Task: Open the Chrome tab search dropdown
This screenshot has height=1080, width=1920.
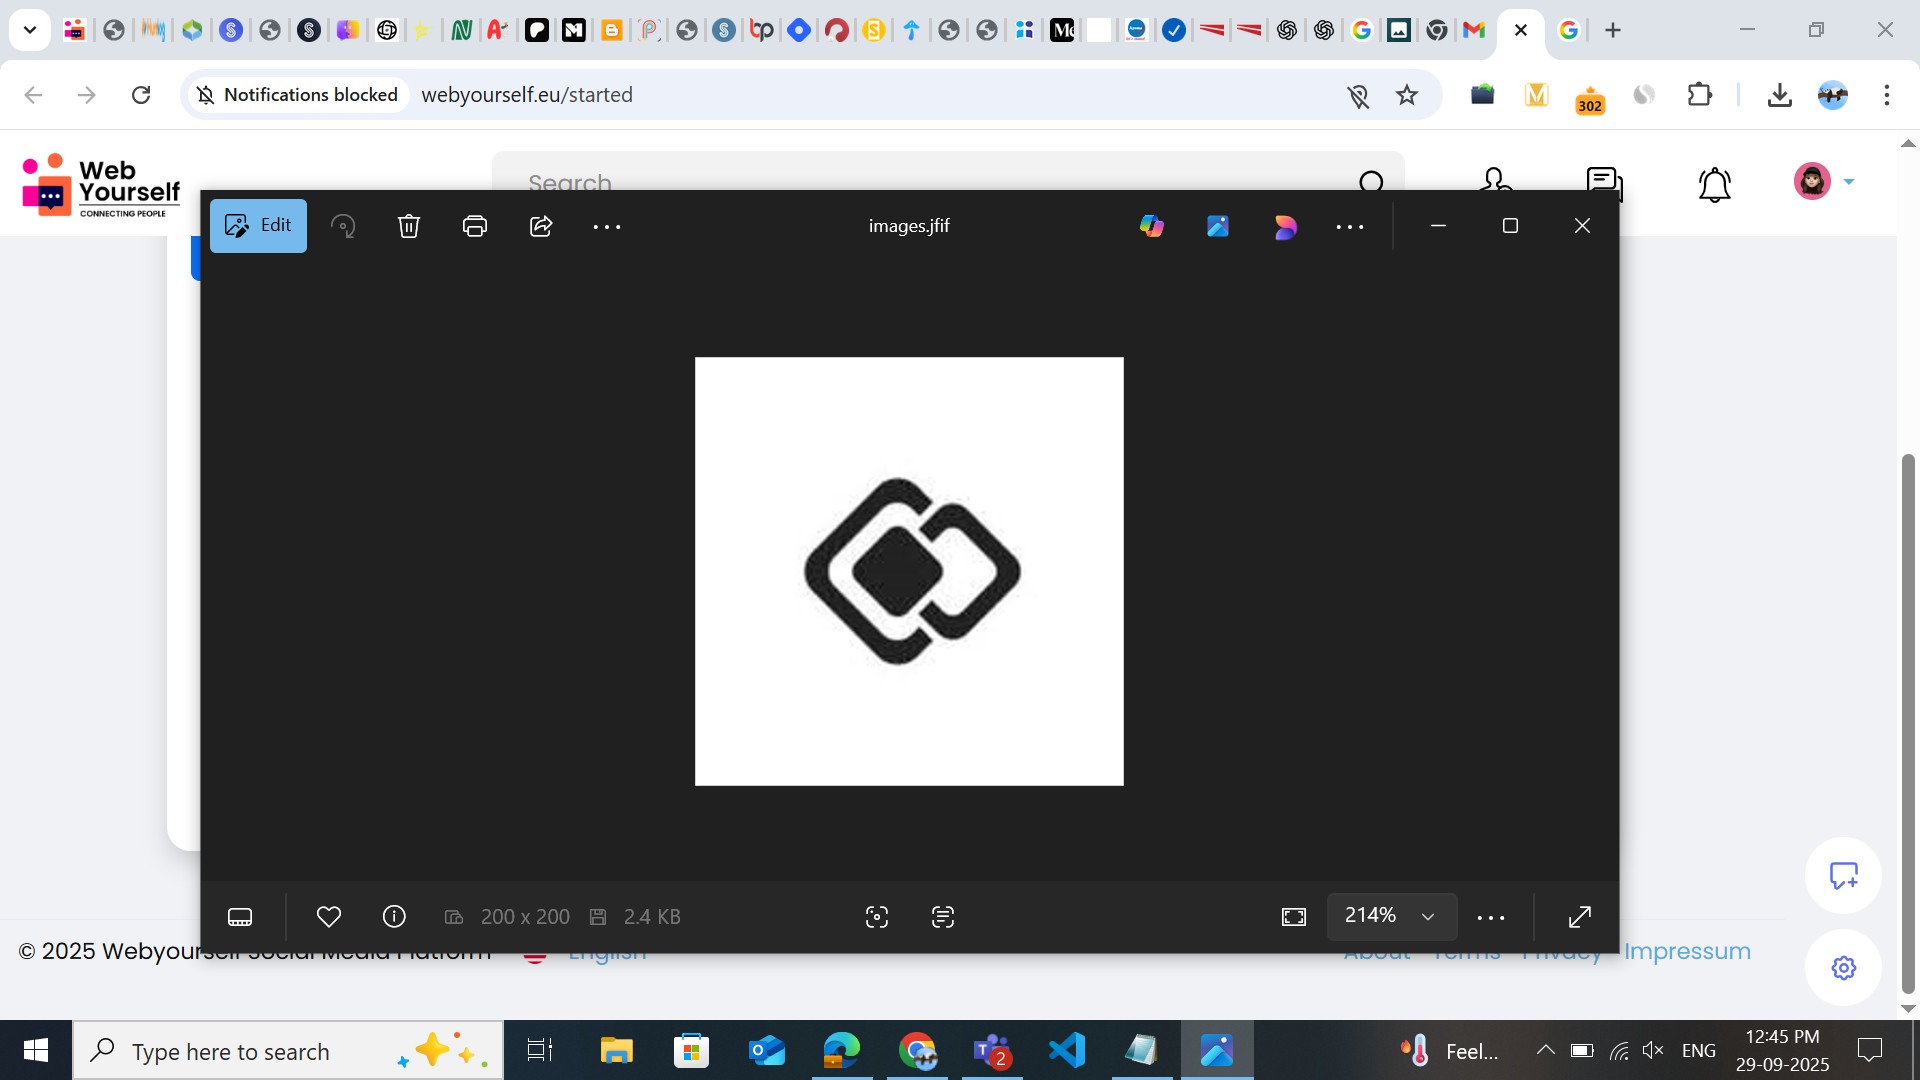Action: click(x=30, y=30)
